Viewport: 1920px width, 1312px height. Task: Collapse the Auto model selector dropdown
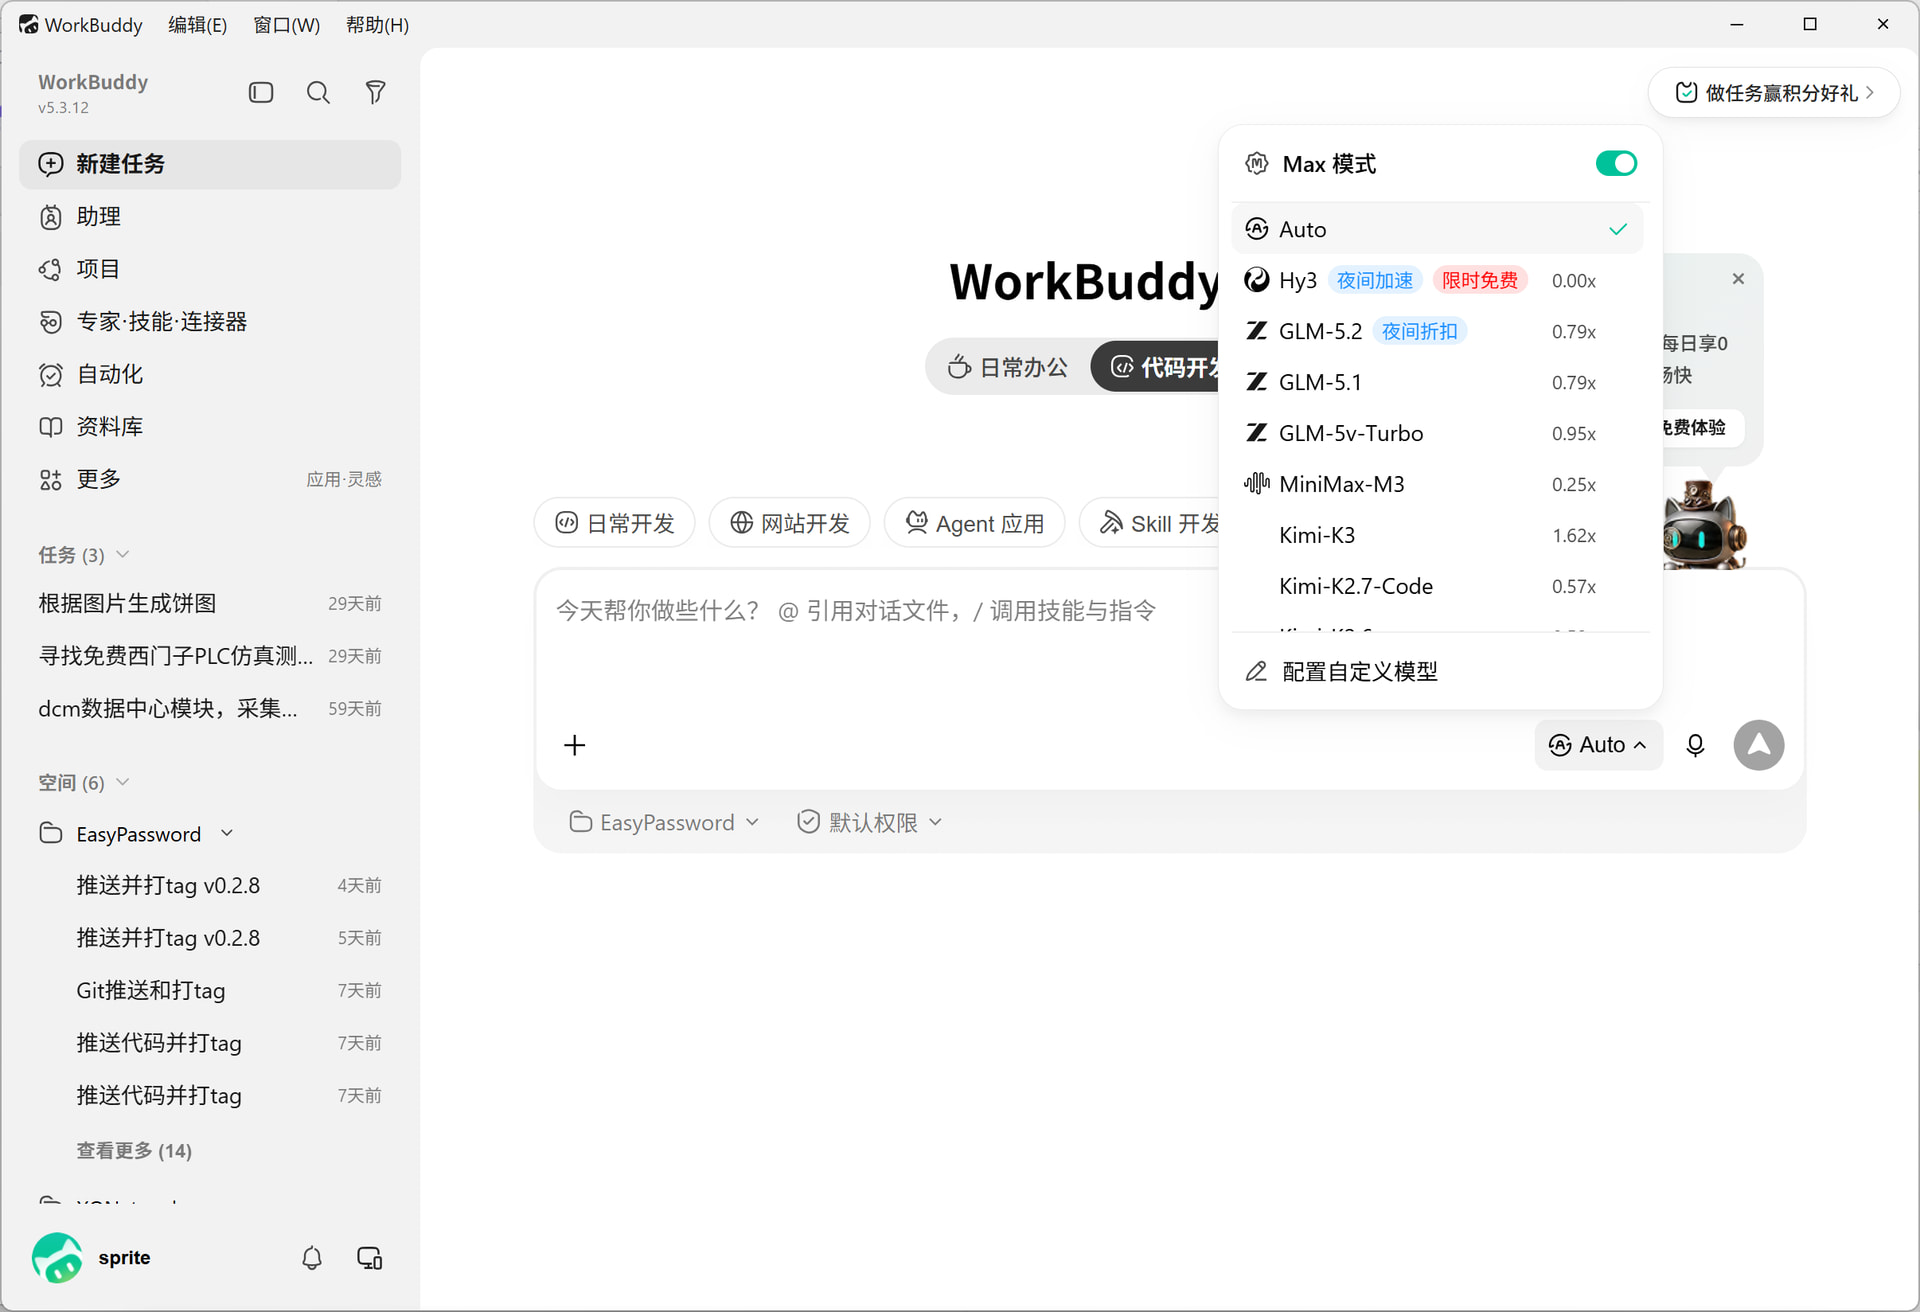[1598, 745]
